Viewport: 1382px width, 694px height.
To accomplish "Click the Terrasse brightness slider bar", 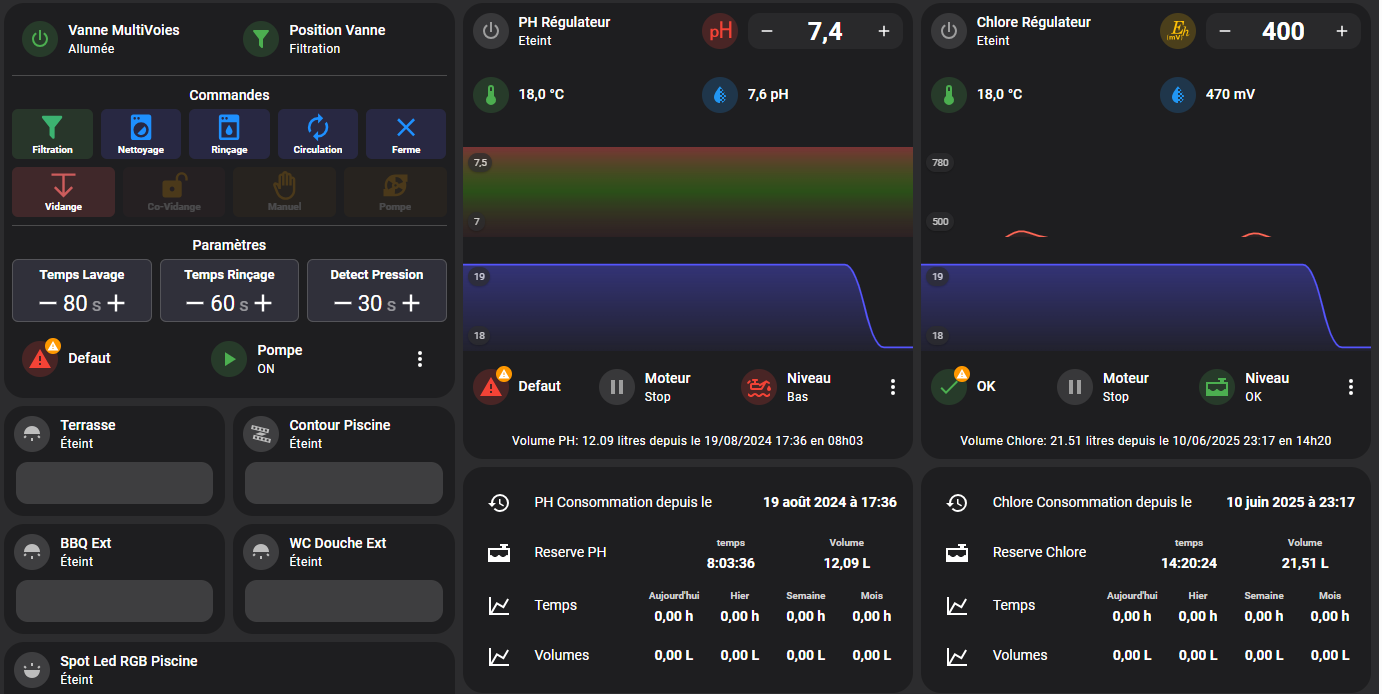I will 114,483.
